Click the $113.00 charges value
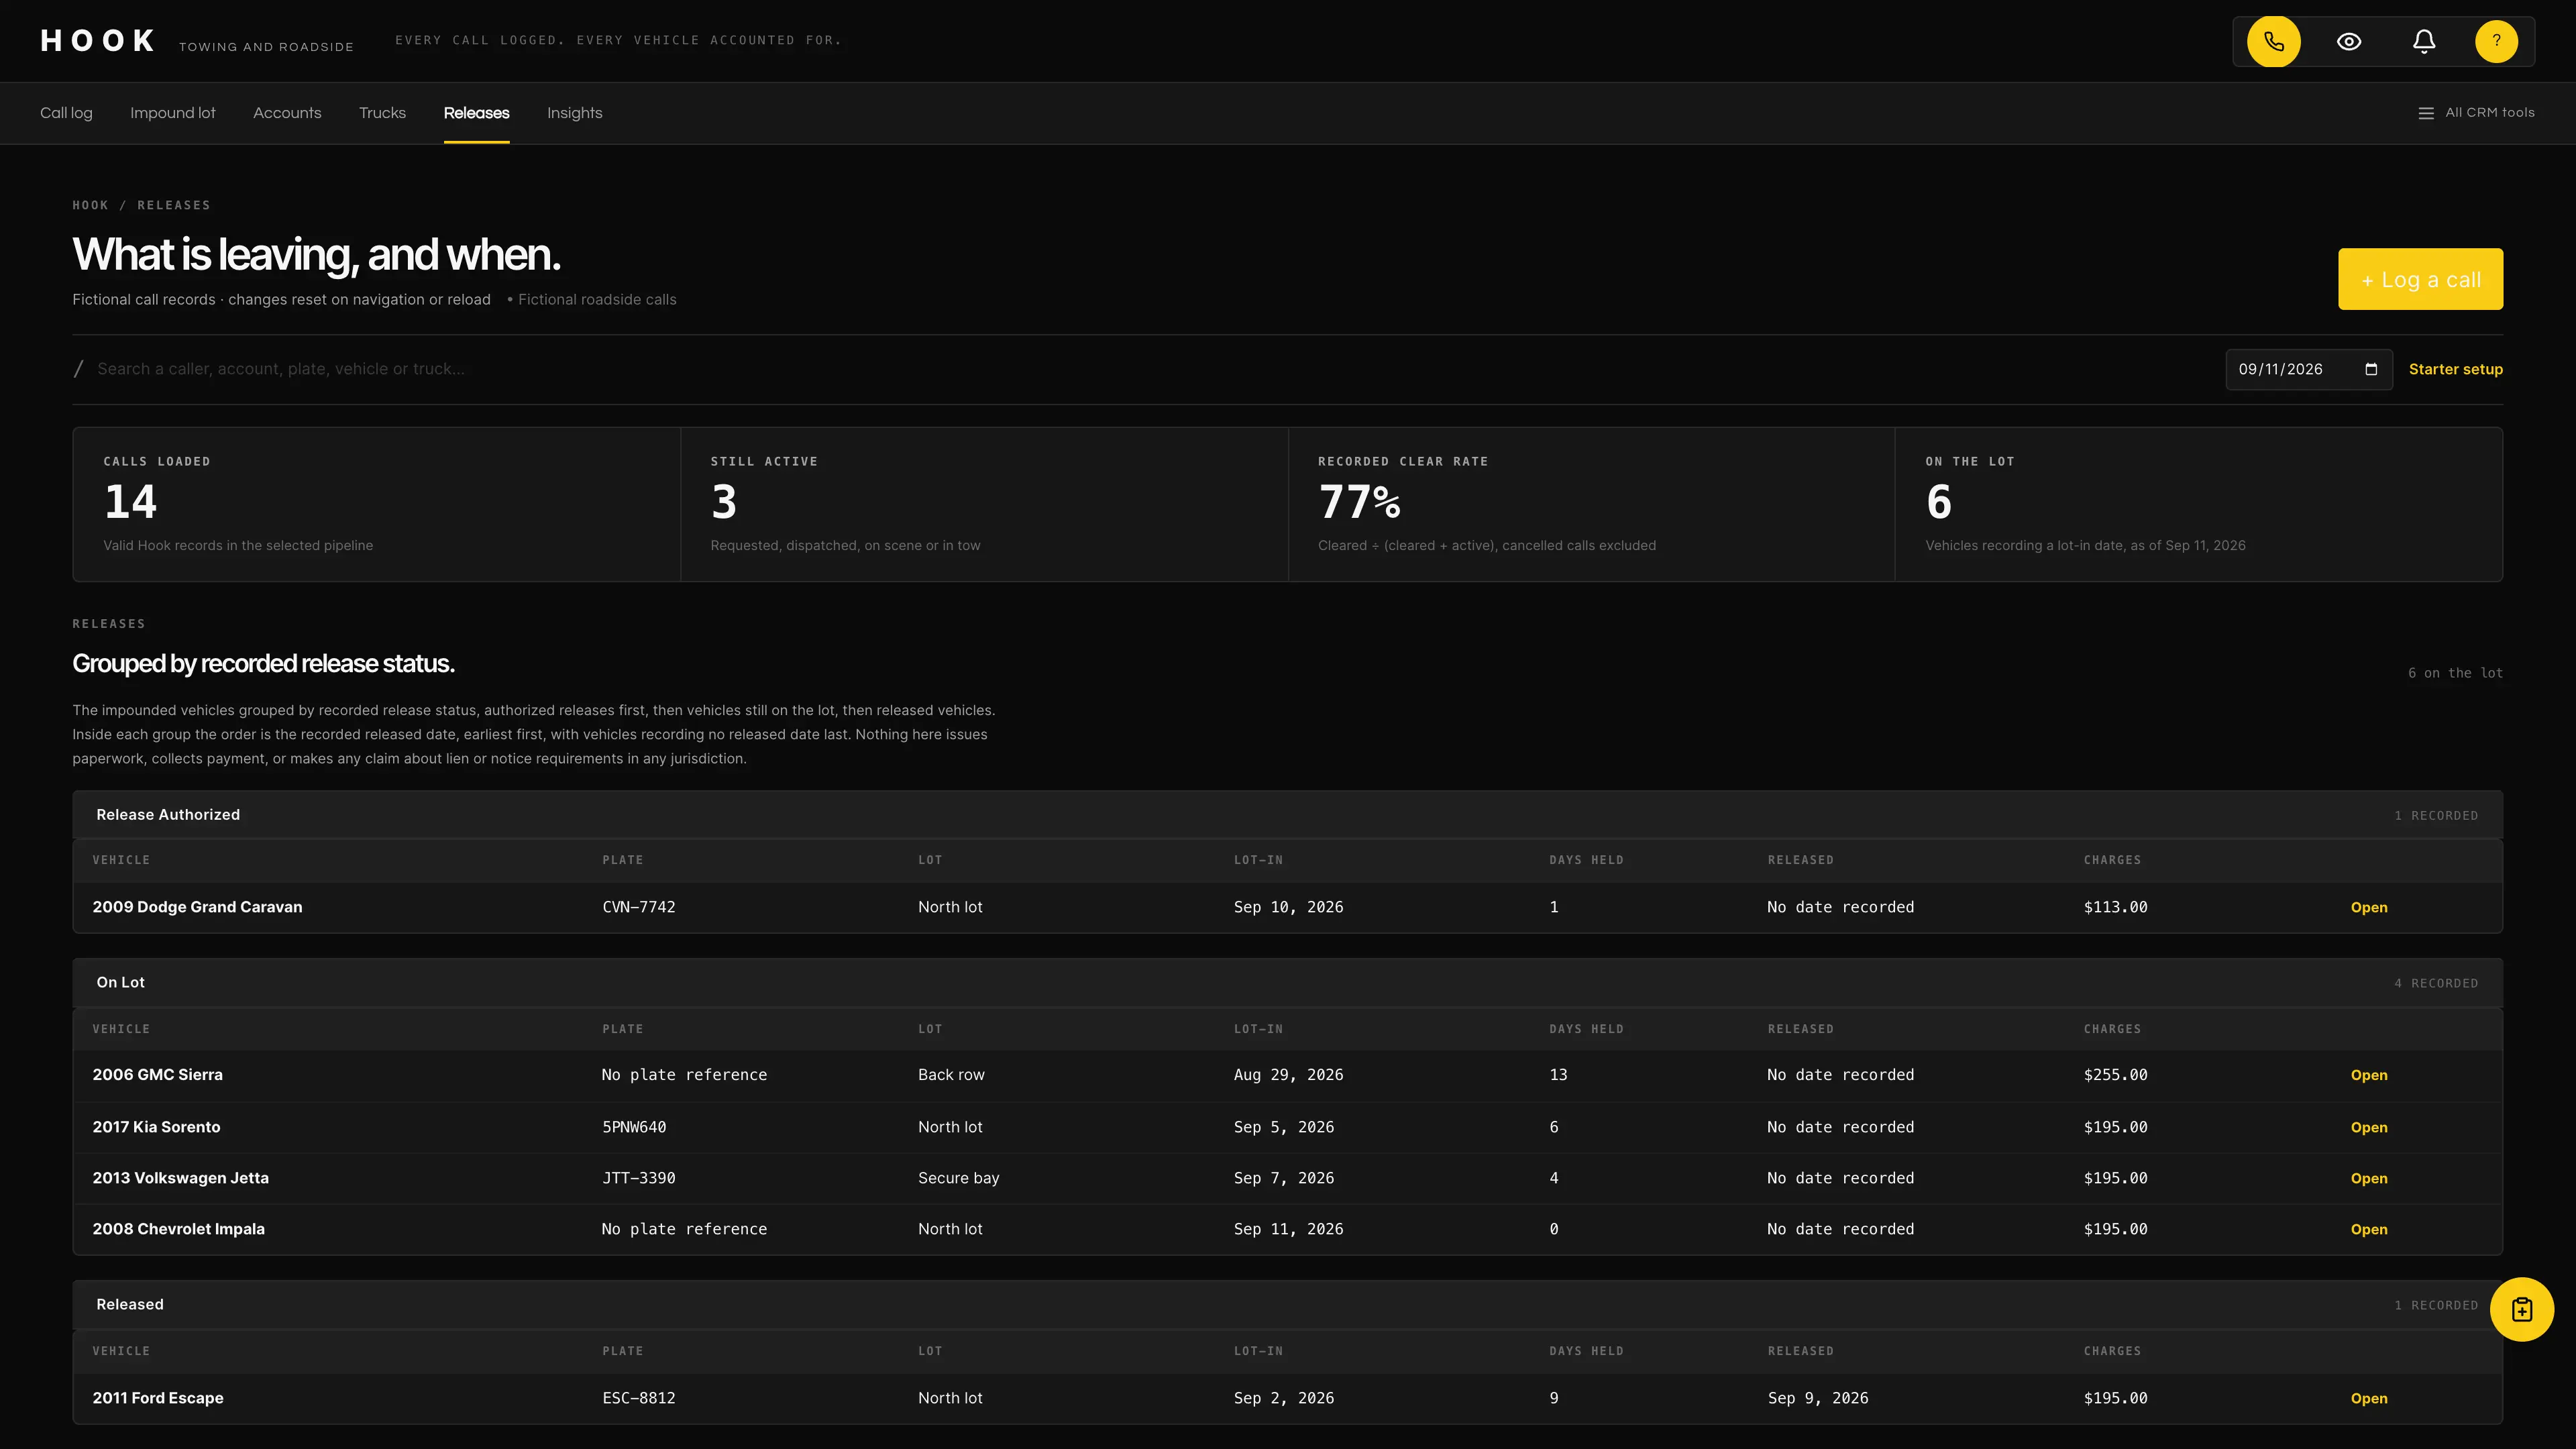 click(x=2115, y=907)
